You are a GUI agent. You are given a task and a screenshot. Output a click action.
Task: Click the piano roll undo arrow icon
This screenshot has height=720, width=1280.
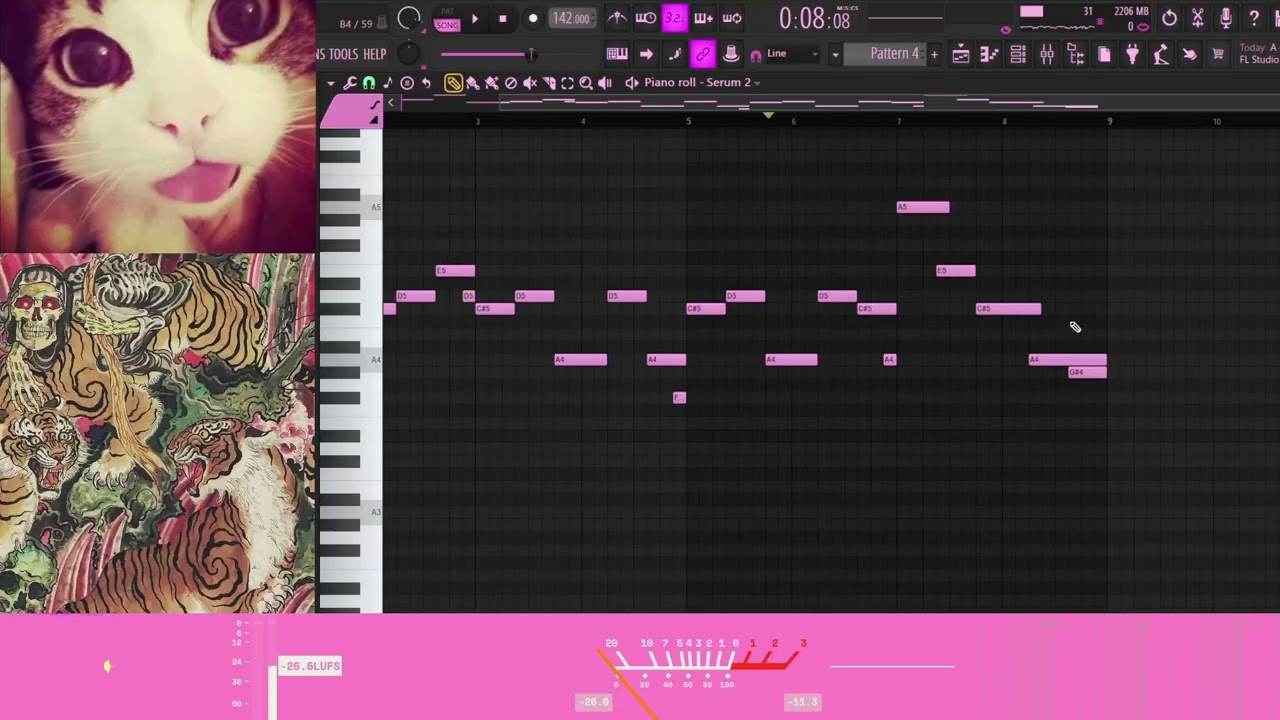coord(426,83)
